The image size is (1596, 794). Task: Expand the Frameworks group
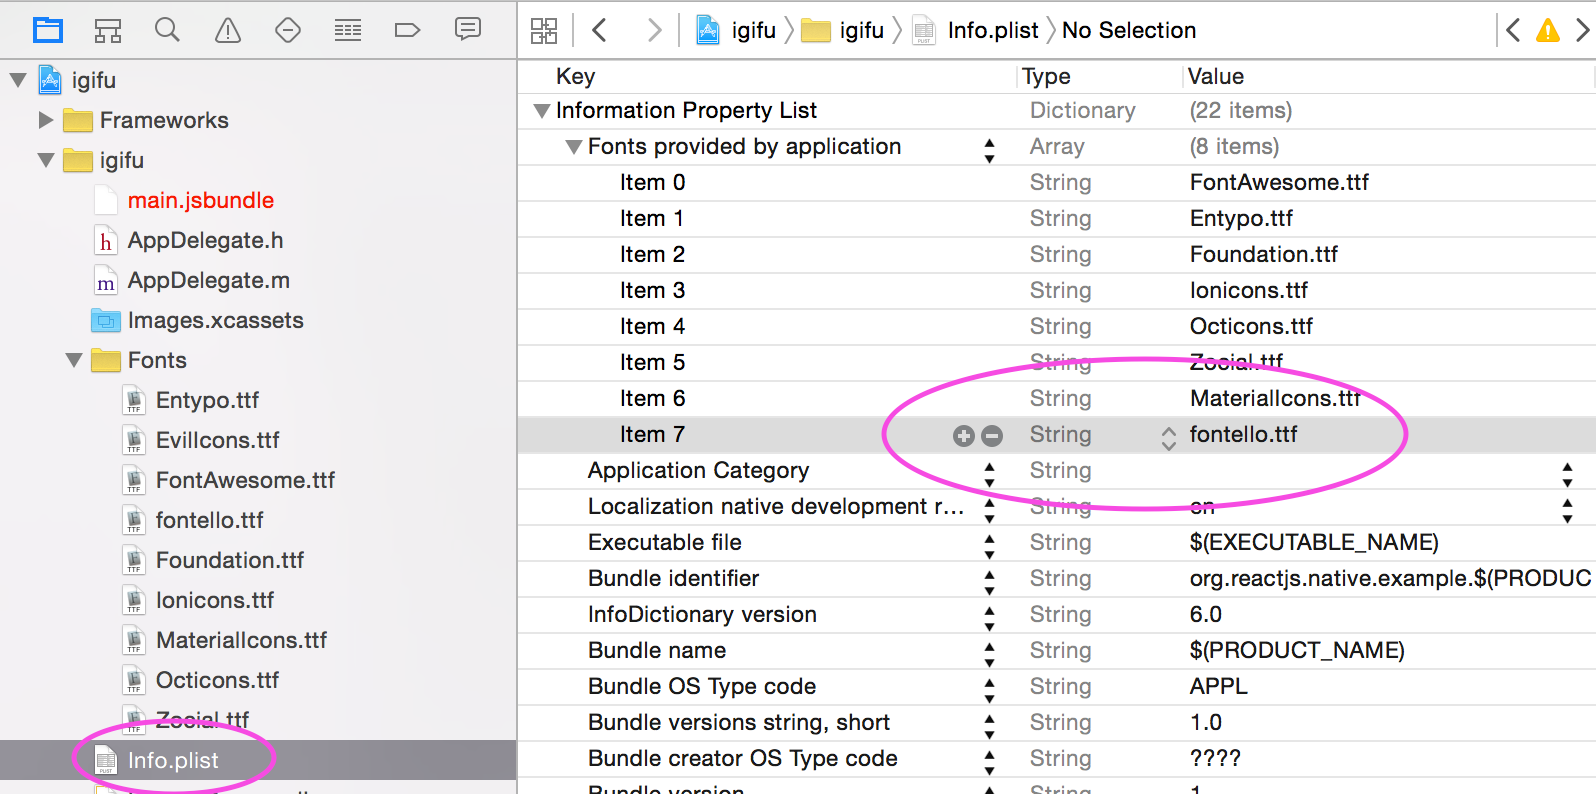coord(46,120)
